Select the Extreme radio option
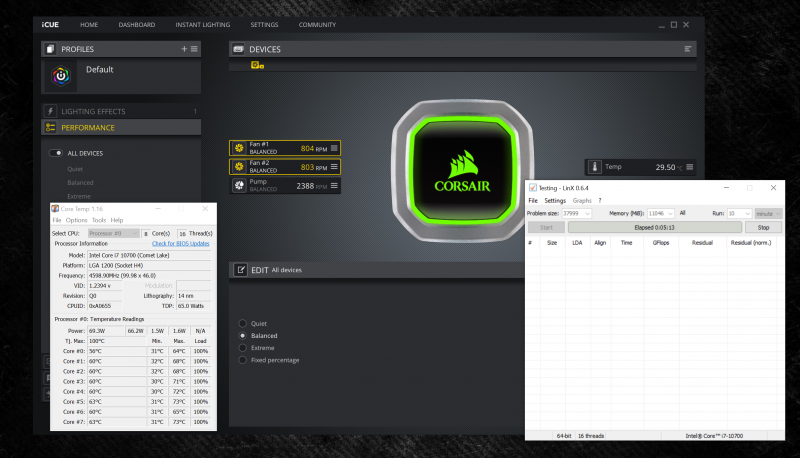 (x=242, y=347)
